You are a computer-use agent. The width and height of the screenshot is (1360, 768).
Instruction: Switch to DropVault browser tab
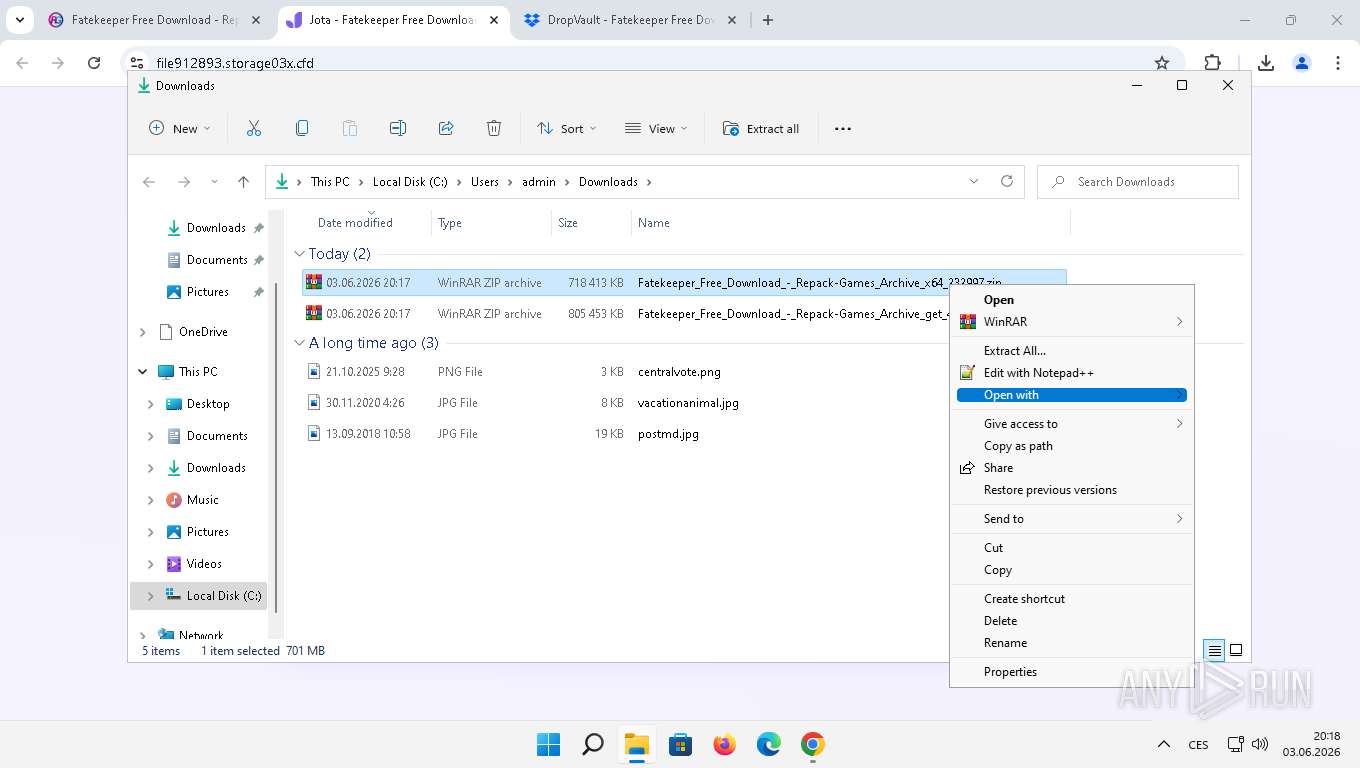click(630, 20)
